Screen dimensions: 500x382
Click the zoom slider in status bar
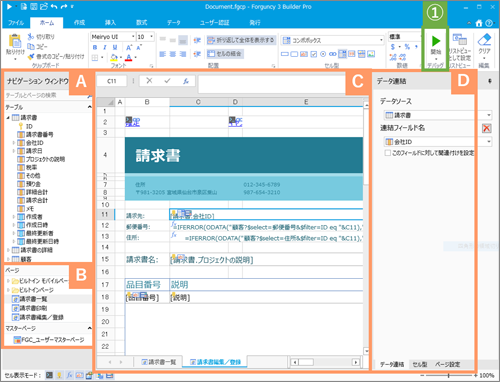(x=449, y=376)
